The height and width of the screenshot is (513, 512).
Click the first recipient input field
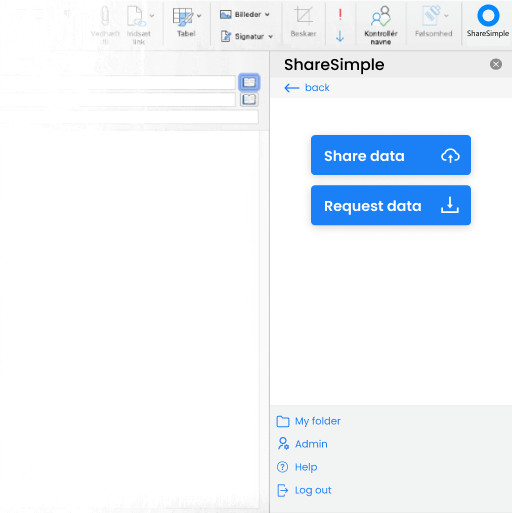click(x=118, y=82)
